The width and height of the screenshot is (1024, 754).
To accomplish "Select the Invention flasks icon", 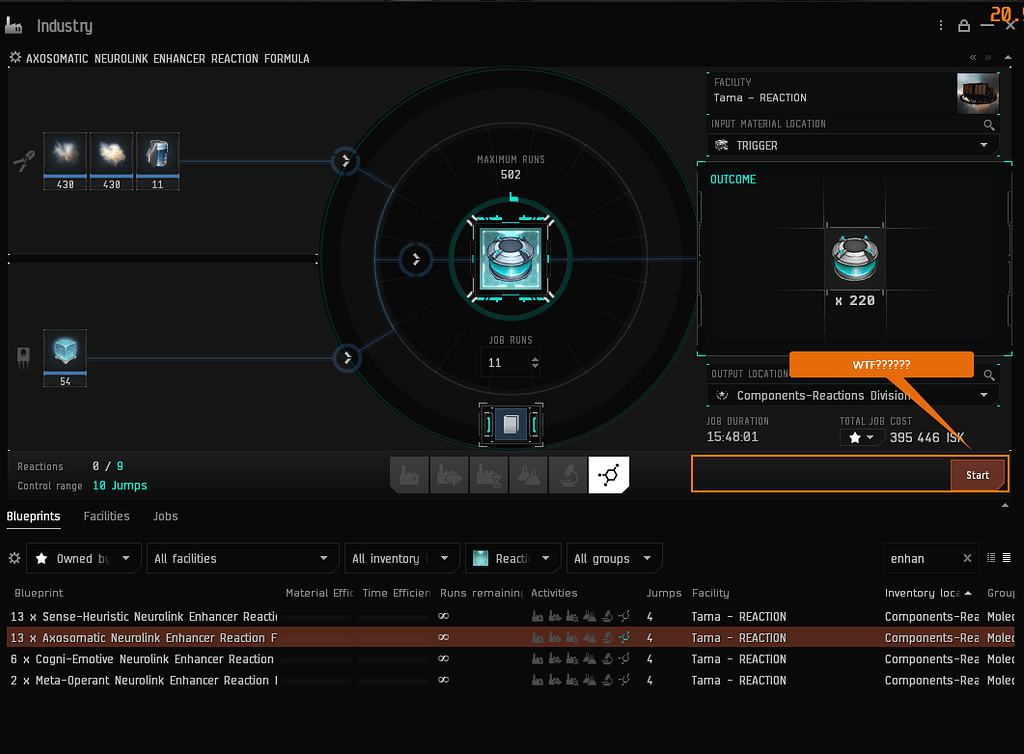I will [528, 475].
